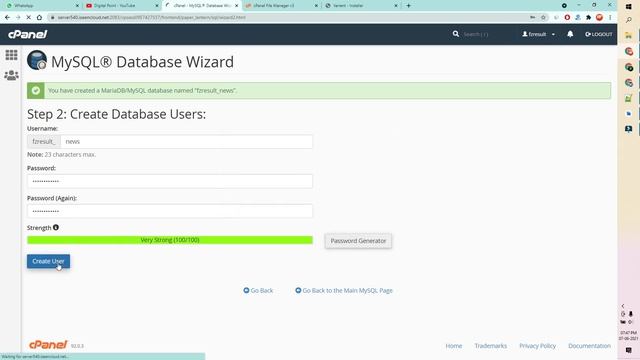Click the Create User button
640x360 pixels.
[x=48, y=261]
